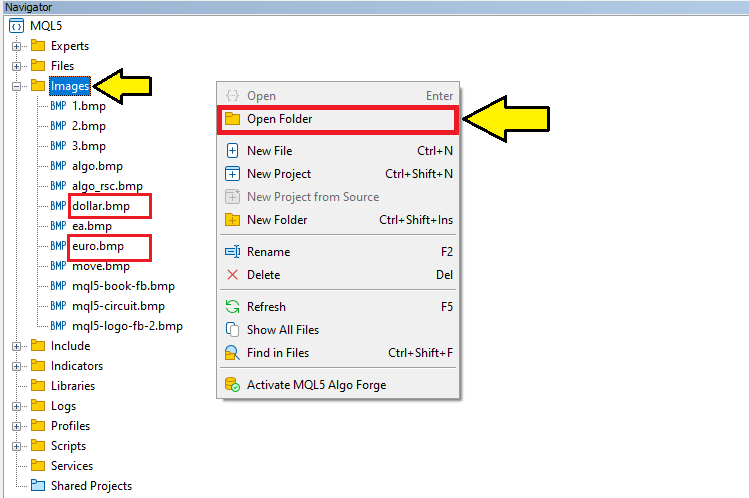Screen dimensions: 749x498
Task: Click the Libraries folder icon
Action: pos(38,385)
